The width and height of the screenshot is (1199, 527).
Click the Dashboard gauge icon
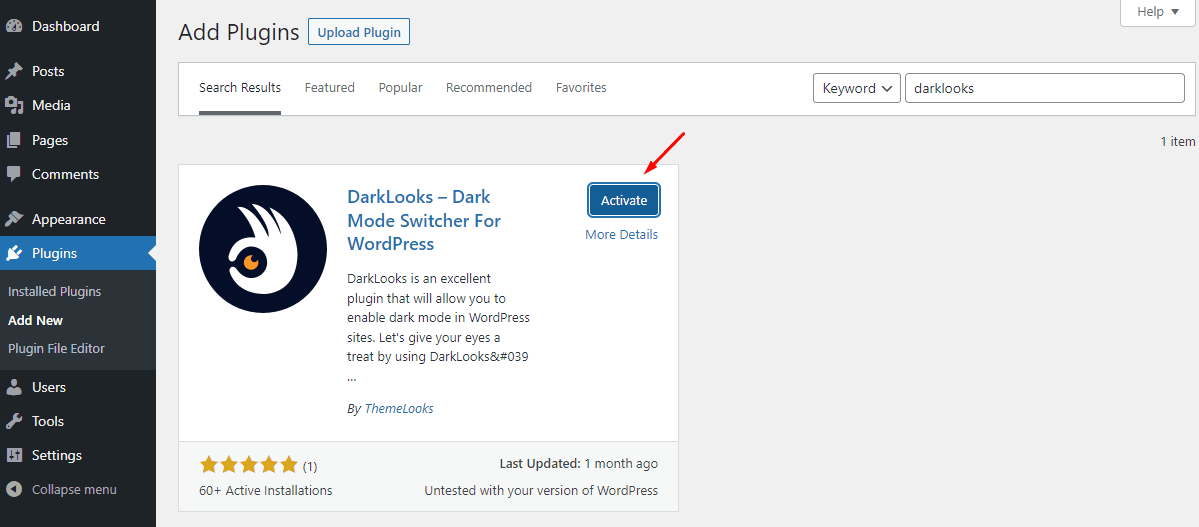[14, 26]
